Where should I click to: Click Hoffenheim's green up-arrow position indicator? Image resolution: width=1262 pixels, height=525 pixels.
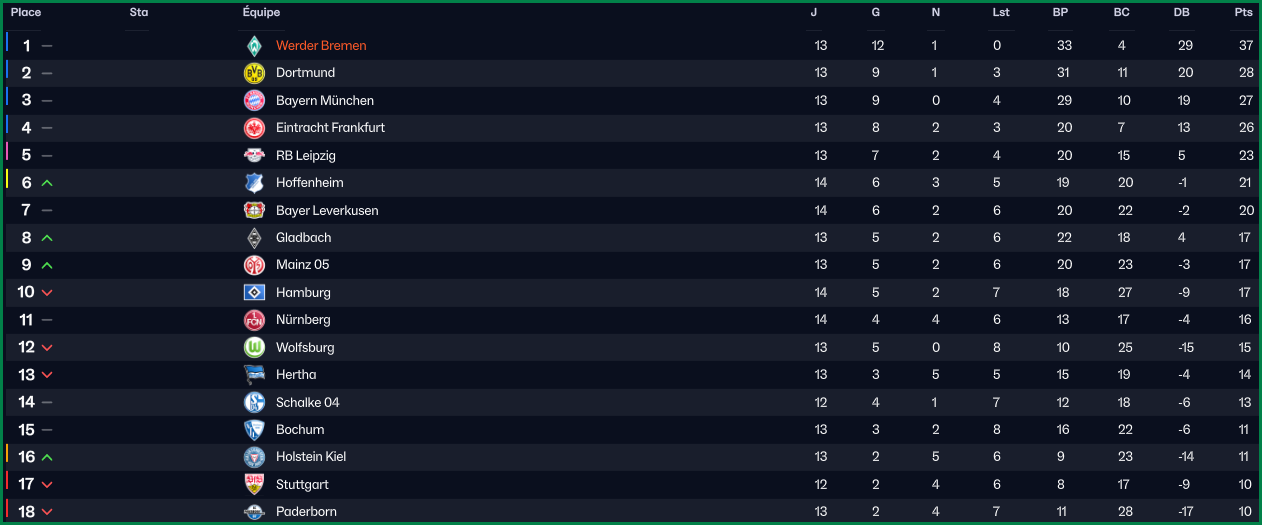47,183
